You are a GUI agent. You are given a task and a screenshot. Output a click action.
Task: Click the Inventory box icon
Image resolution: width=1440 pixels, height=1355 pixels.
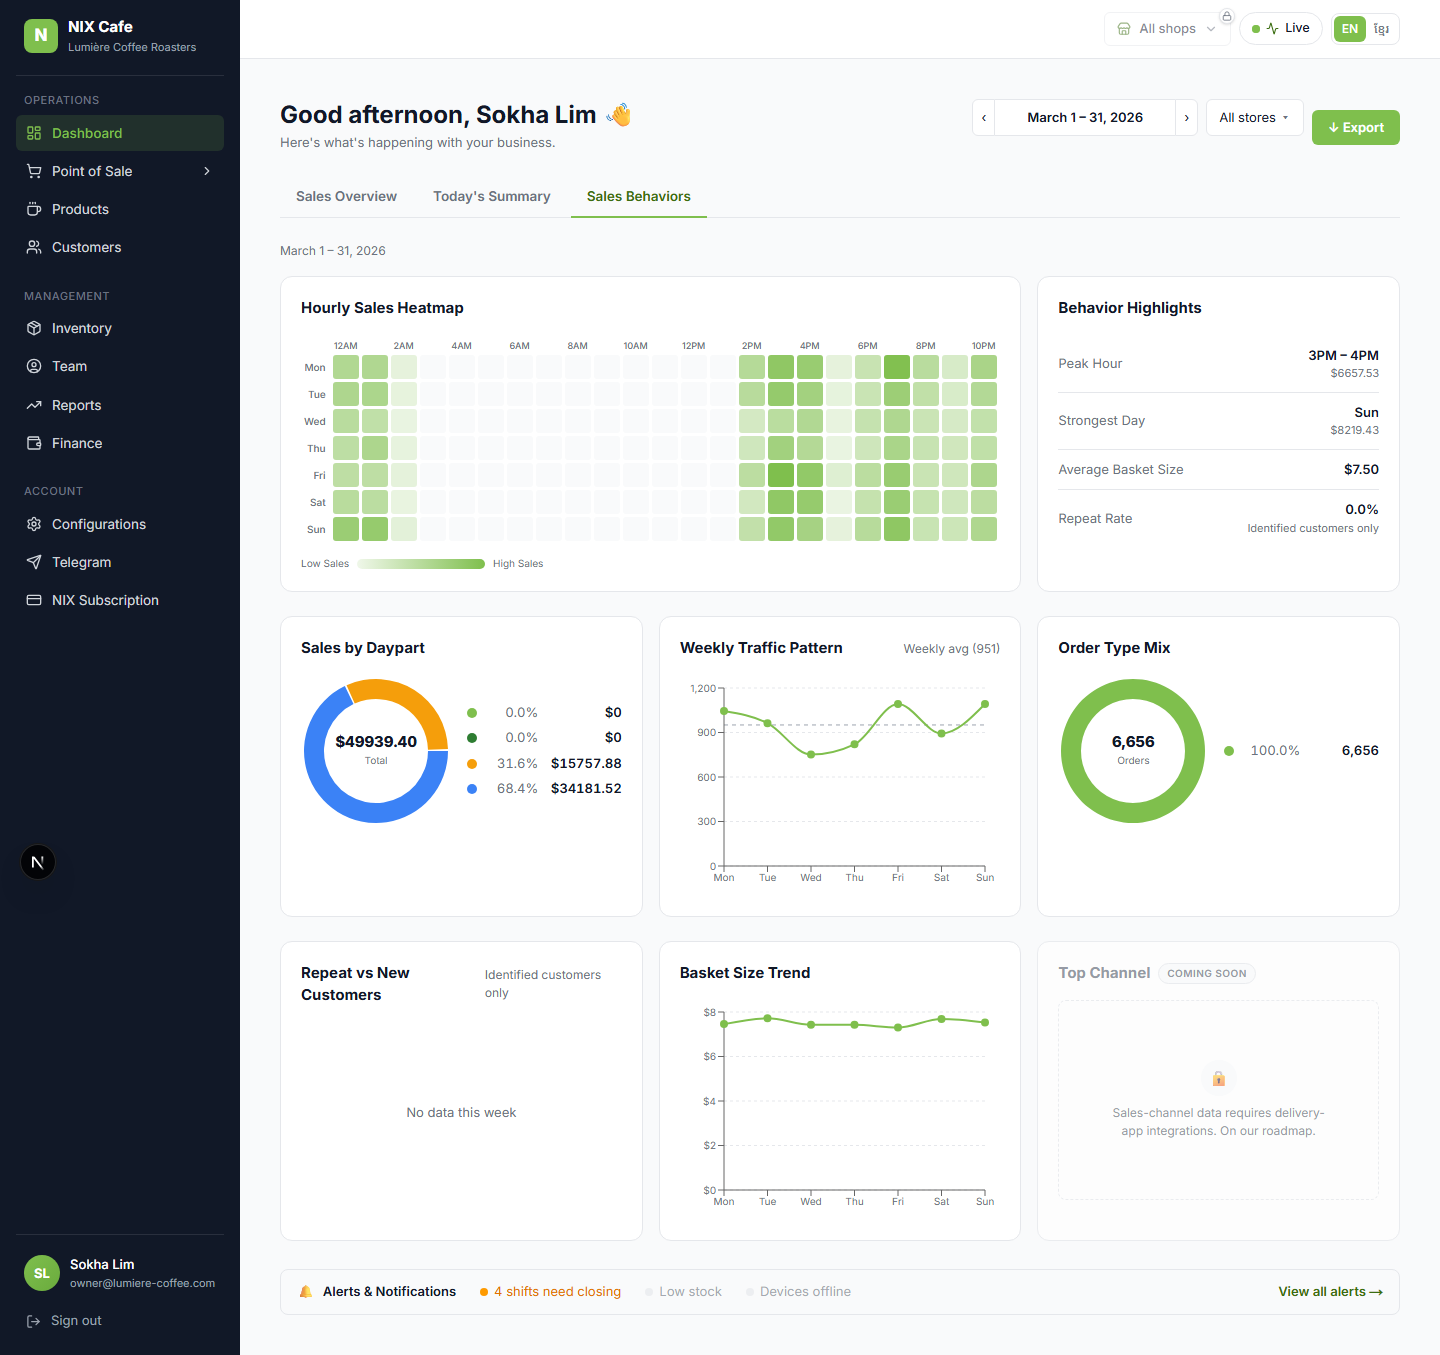pos(34,328)
